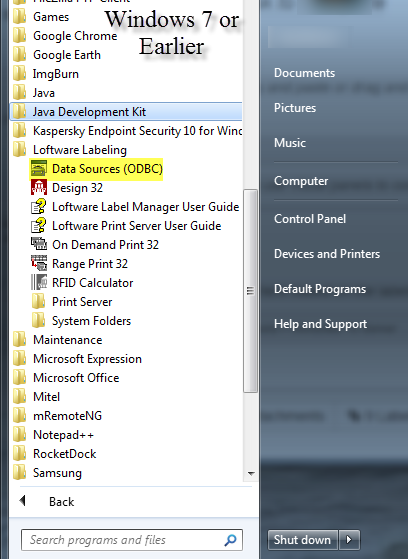Collapse the Loftware Labeling folder
408x559 pixels.
pos(70,150)
